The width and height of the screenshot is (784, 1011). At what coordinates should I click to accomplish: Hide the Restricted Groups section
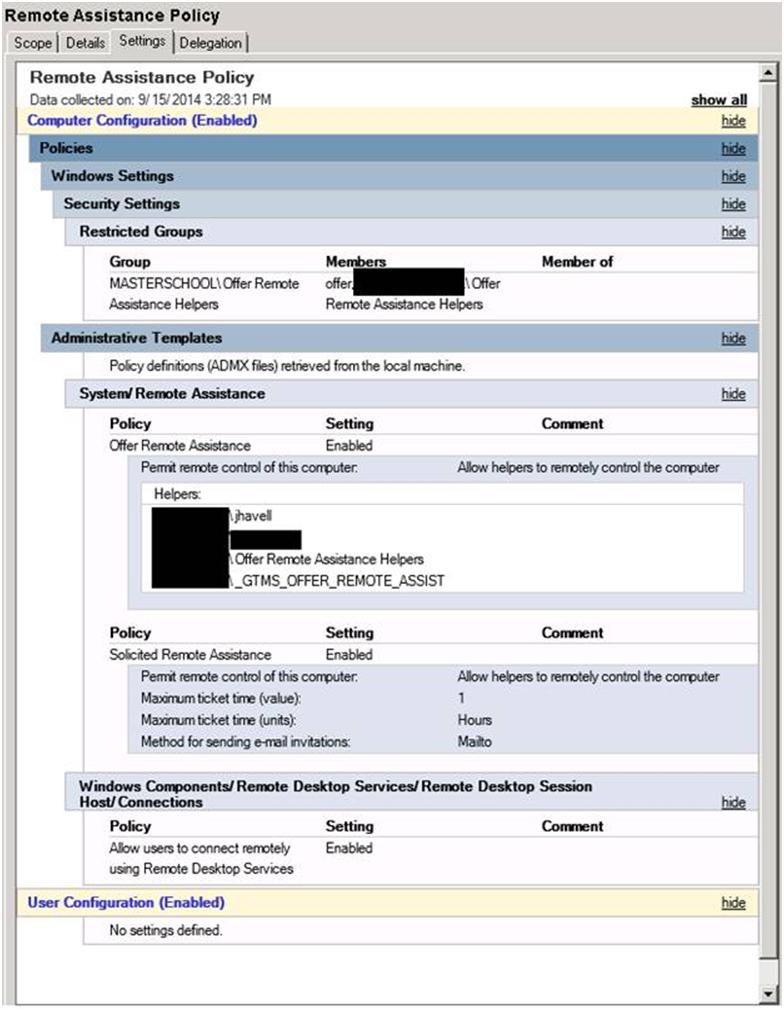point(733,232)
